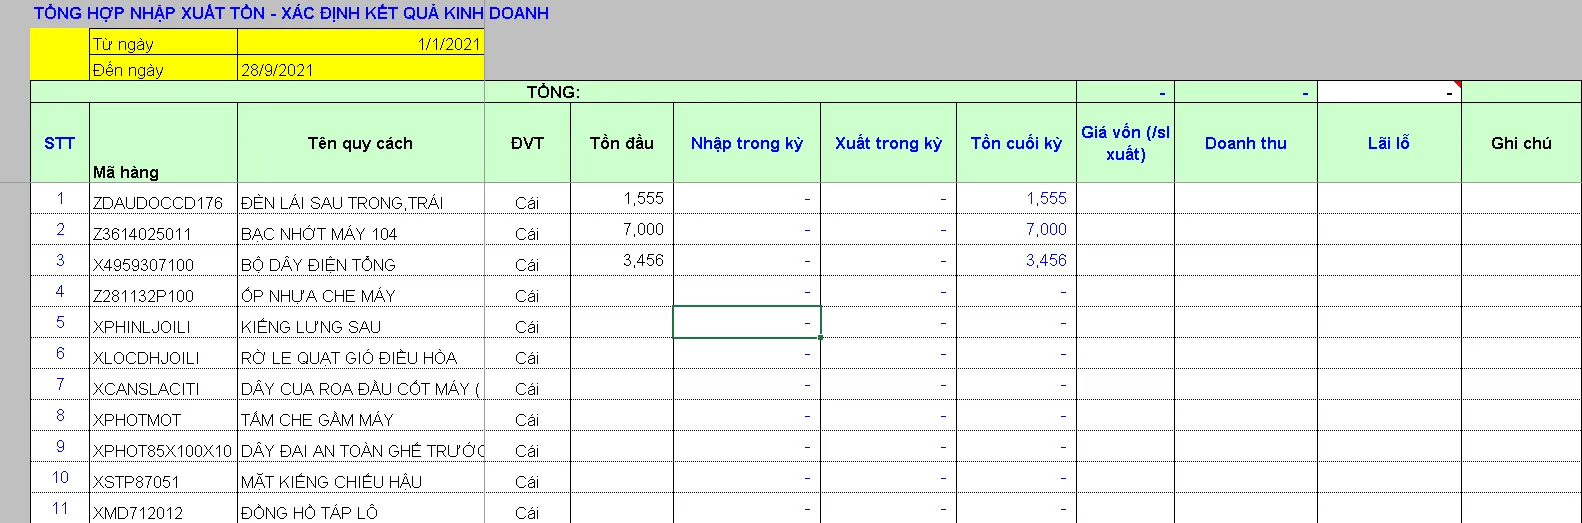Select the 'Giá vốn (/sl xuất)' header cell
The width and height of the screenshot is (1582, 523).
1125,143
